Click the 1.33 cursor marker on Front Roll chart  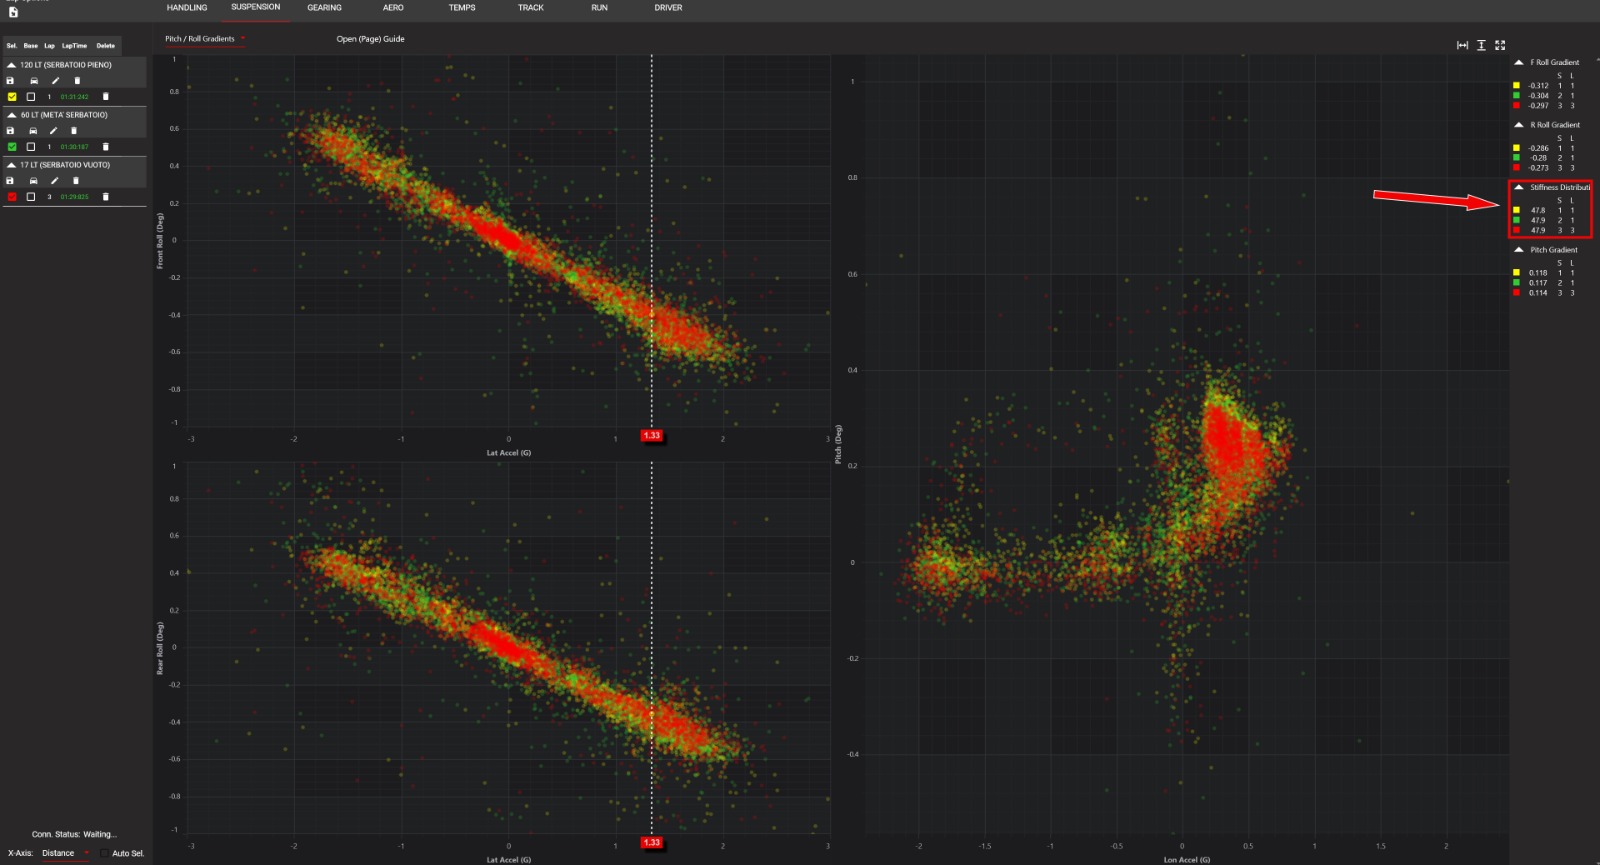click(652, 436)
